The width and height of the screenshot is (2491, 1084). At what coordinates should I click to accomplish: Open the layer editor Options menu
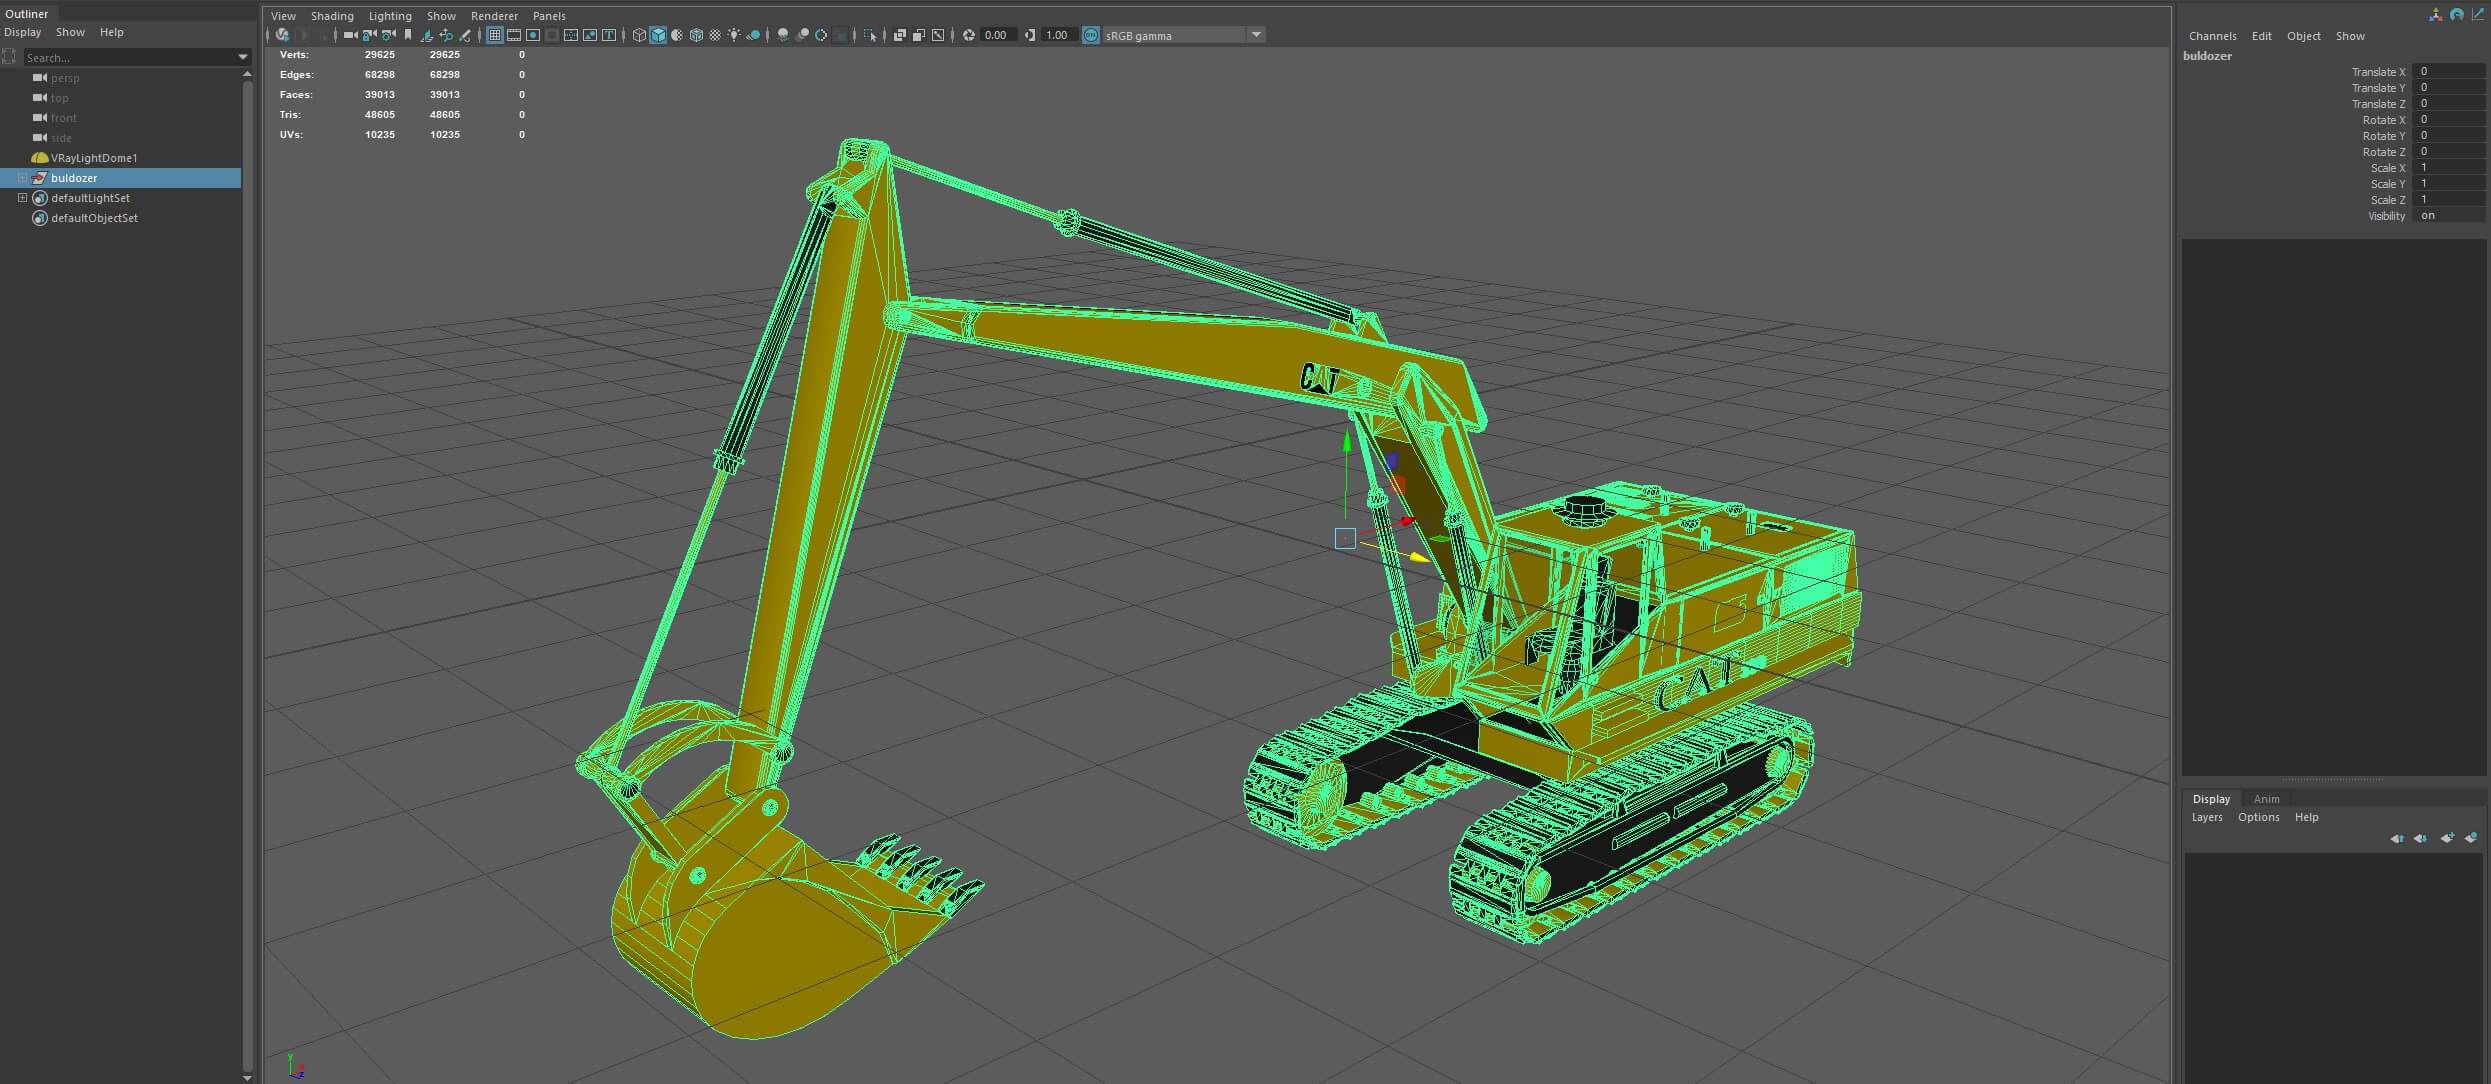pyautogui.click(x=2258, y=817)
